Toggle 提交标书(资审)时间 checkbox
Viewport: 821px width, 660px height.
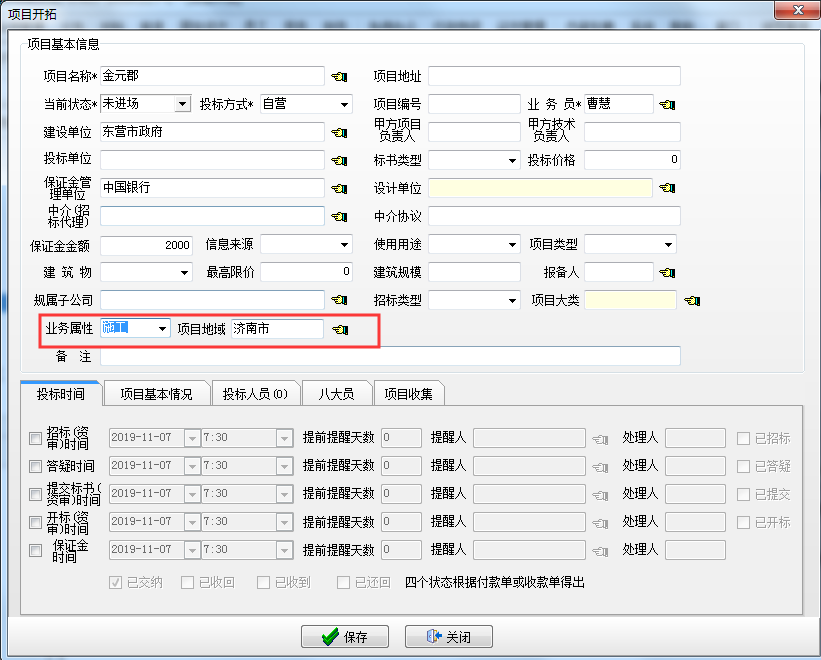35,494
